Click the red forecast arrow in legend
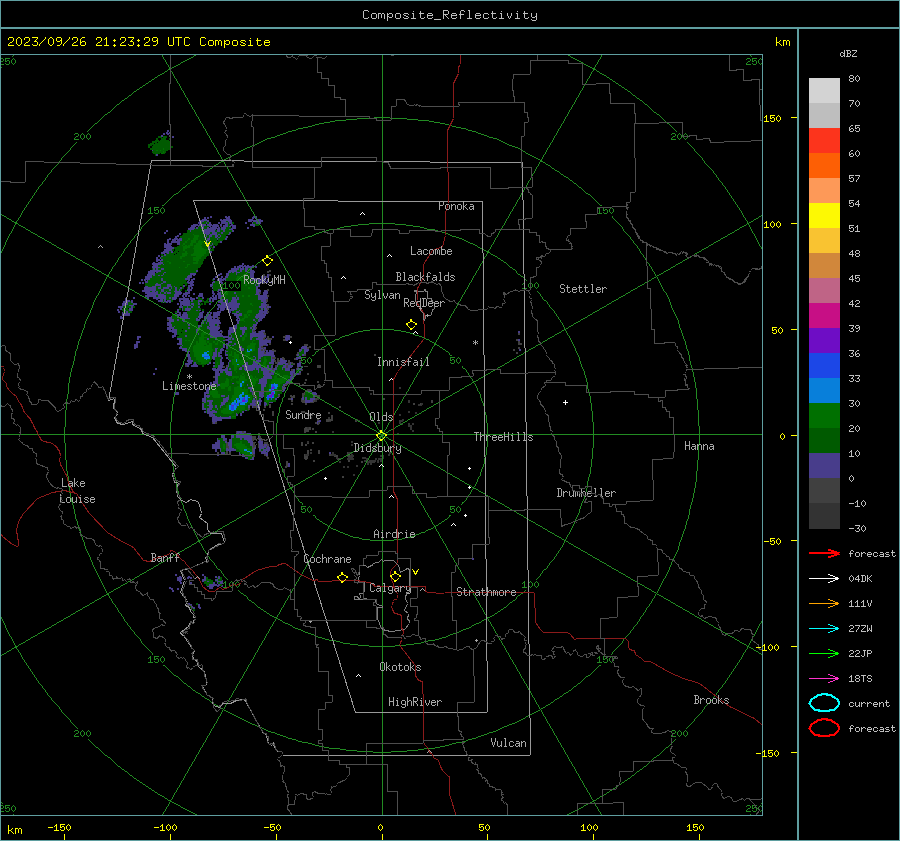The width and height of the screenshot is (900, 841). click(824, 553)
